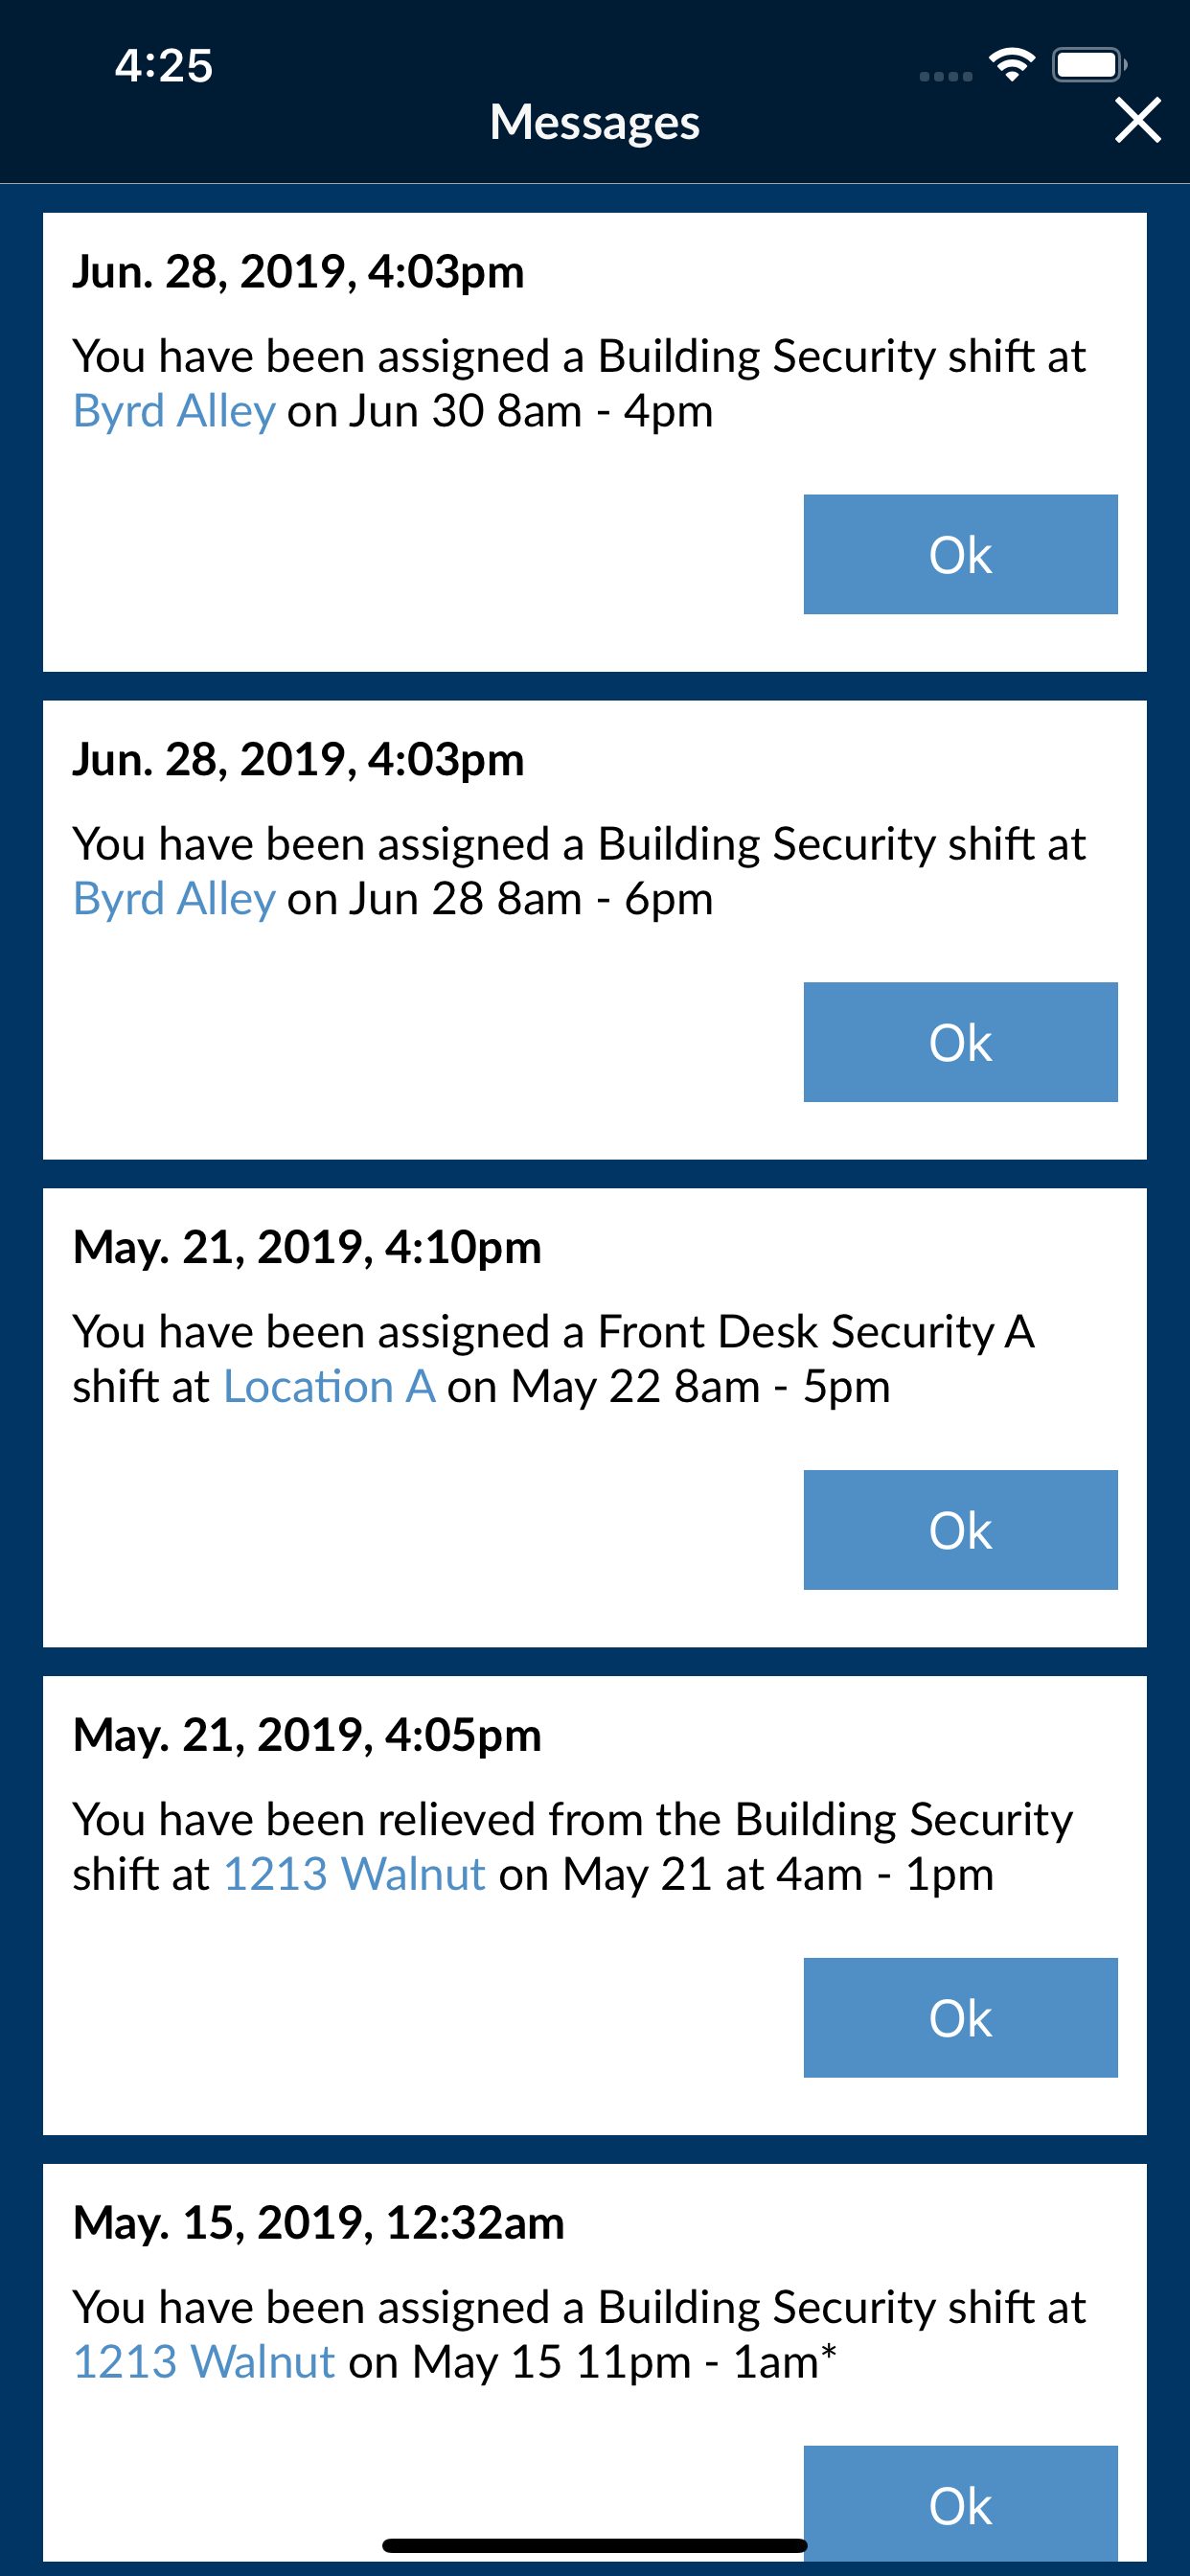This screenshot has width=1190, height=2576.
Task: Tap the May. 15, 2019, 12:32am timestamp
Action: click(319, 2224)
